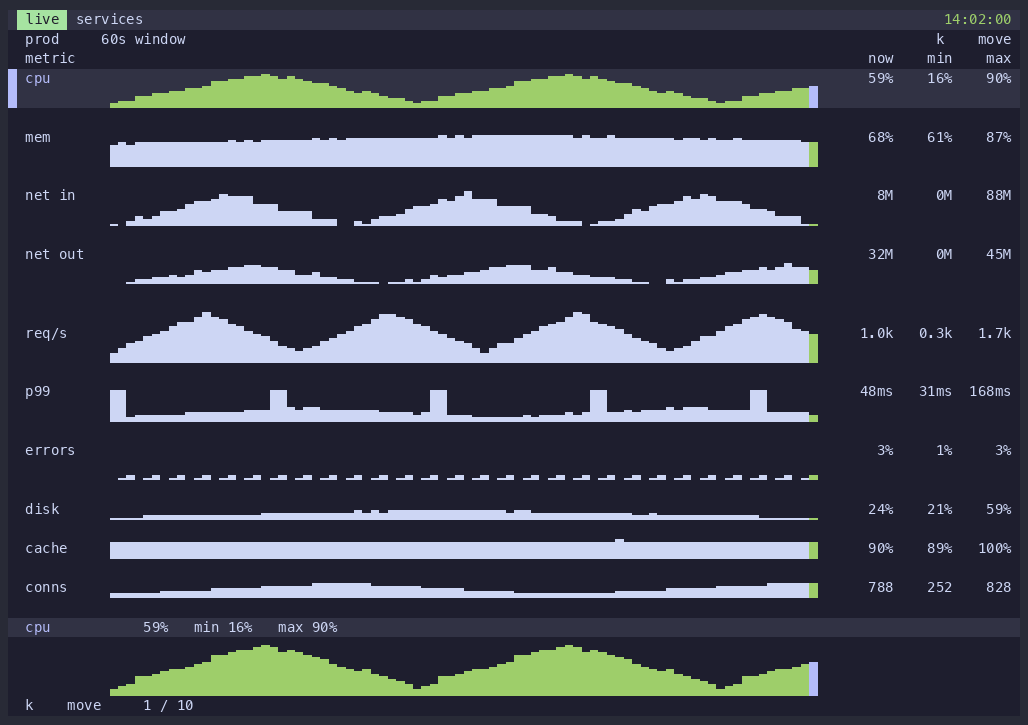Click p99 min value 31ms
The width and height of the screenshot is (1028, 725).
pyautogui.click(x=936, y=391)
